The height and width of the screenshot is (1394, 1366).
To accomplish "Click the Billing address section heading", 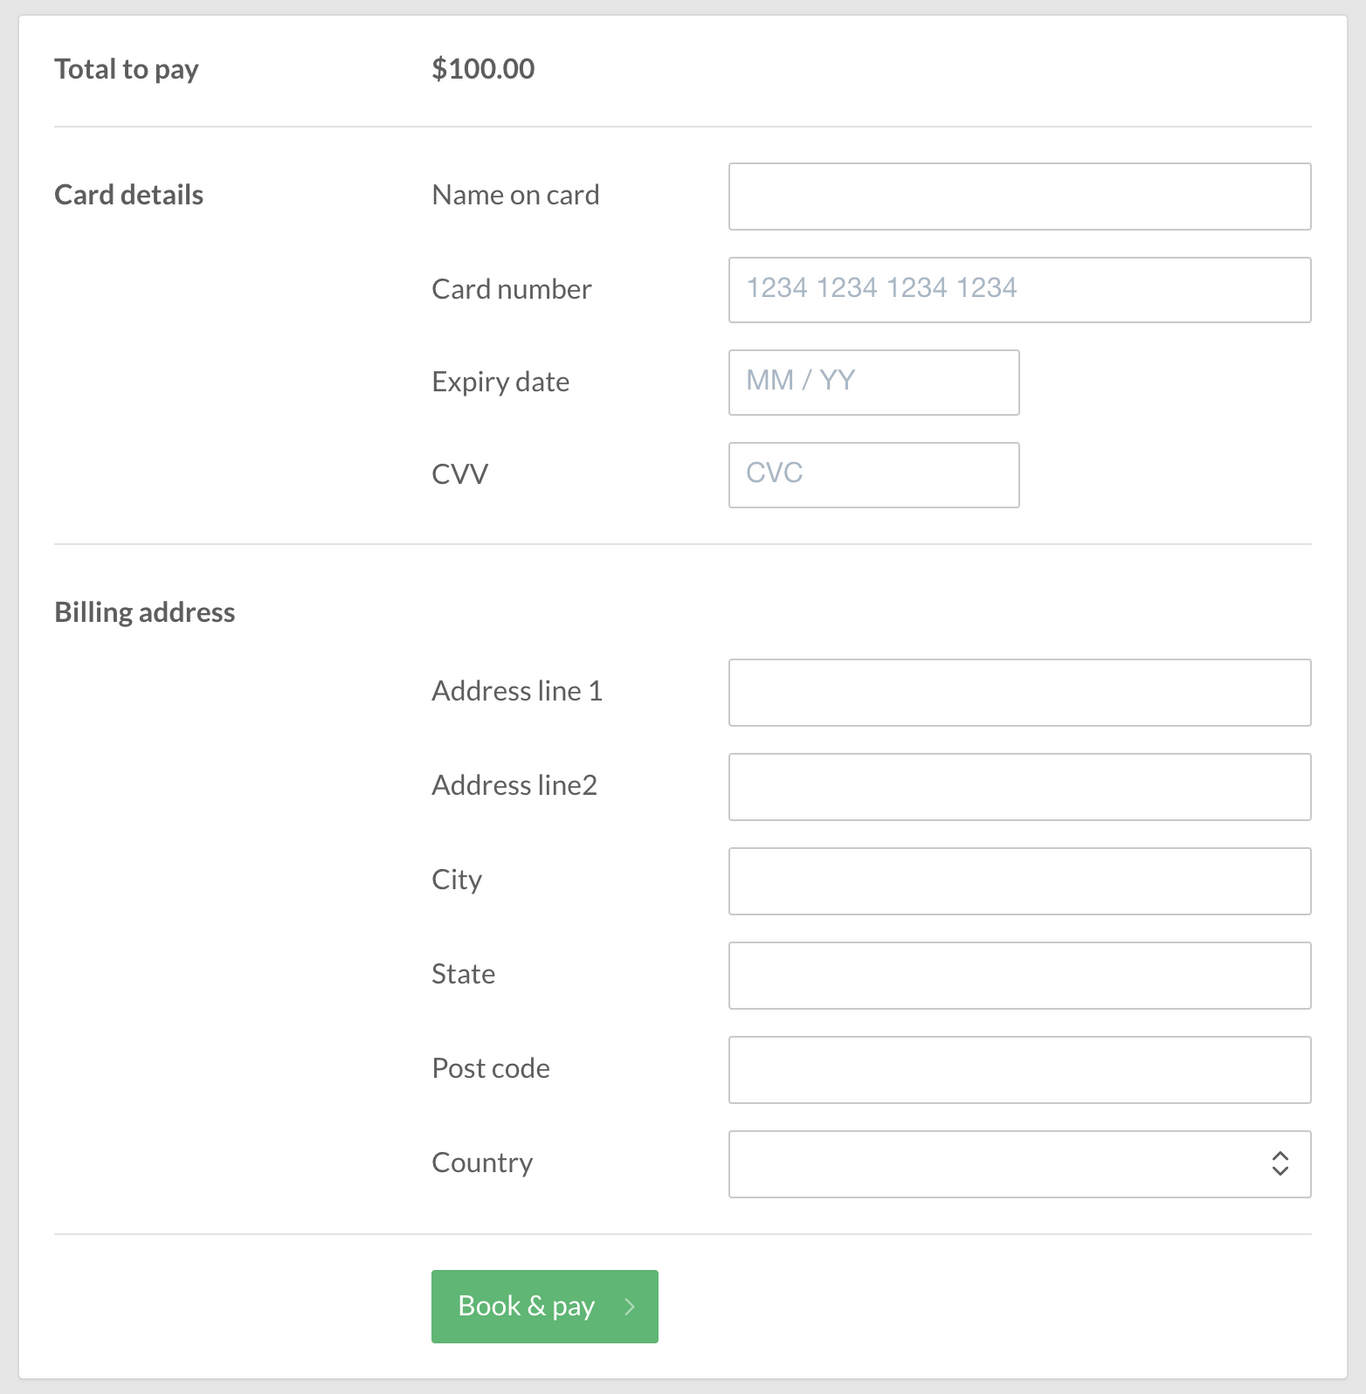I will 145,611.
